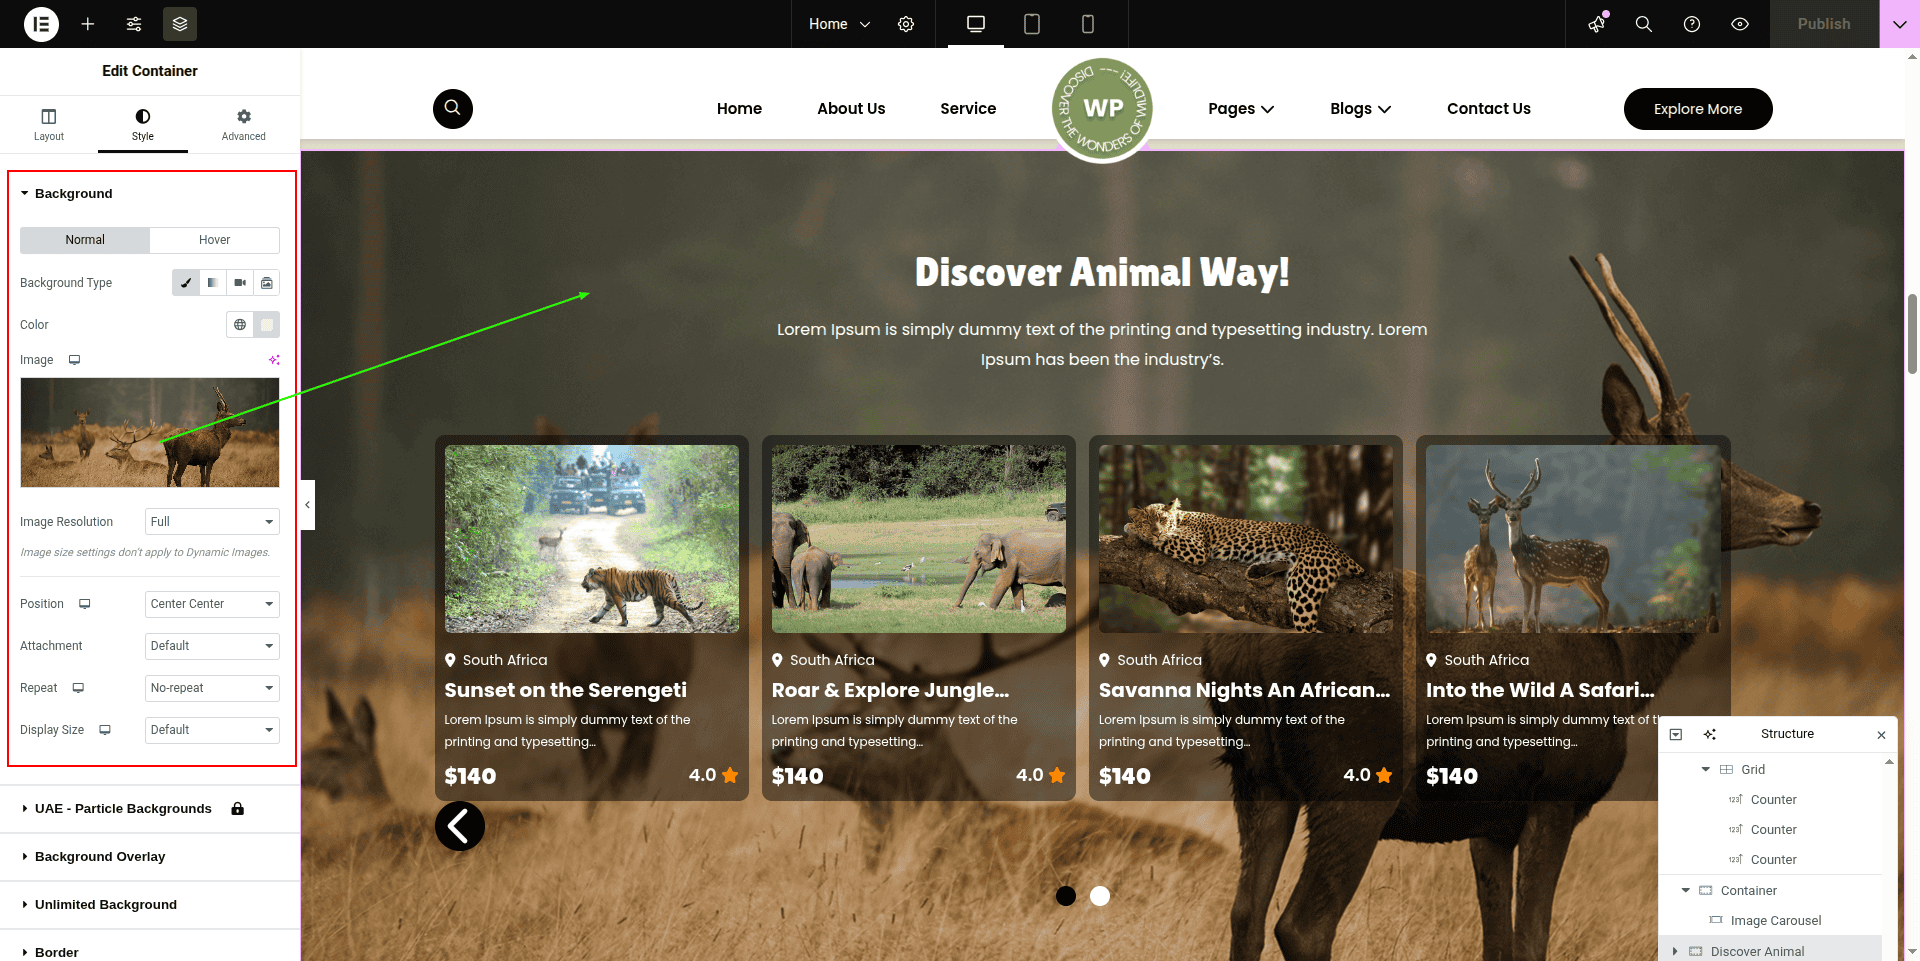Image resolution: width=1920 pixels, height=961 pixels.
Task: Click the background image thumbnail
Action: [150, 432]
